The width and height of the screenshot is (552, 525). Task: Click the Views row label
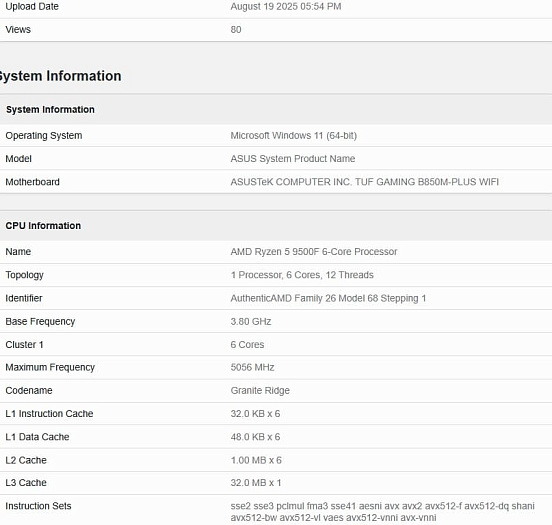coord(18,30)
